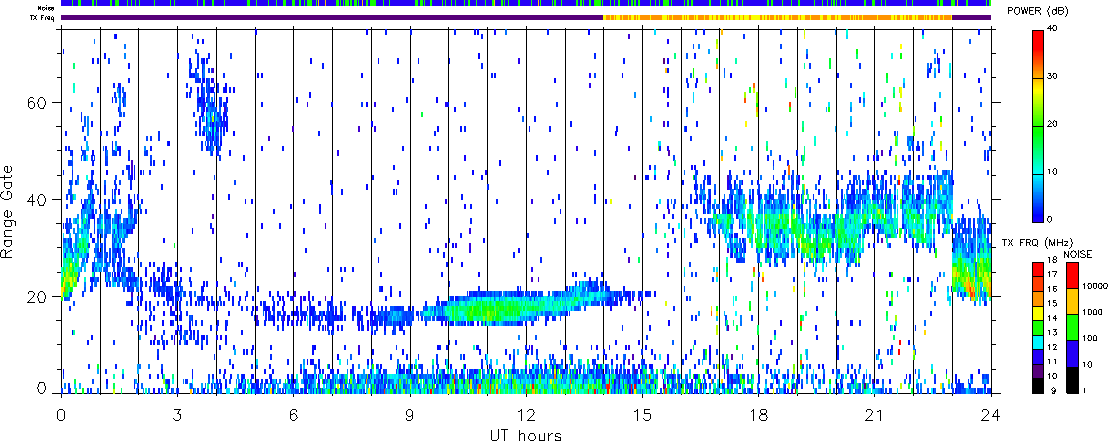The height and width of the screenshot is (441, 1108).
Task: Select the black bottom NOISE legend swatch
Action: [1072, 379]
